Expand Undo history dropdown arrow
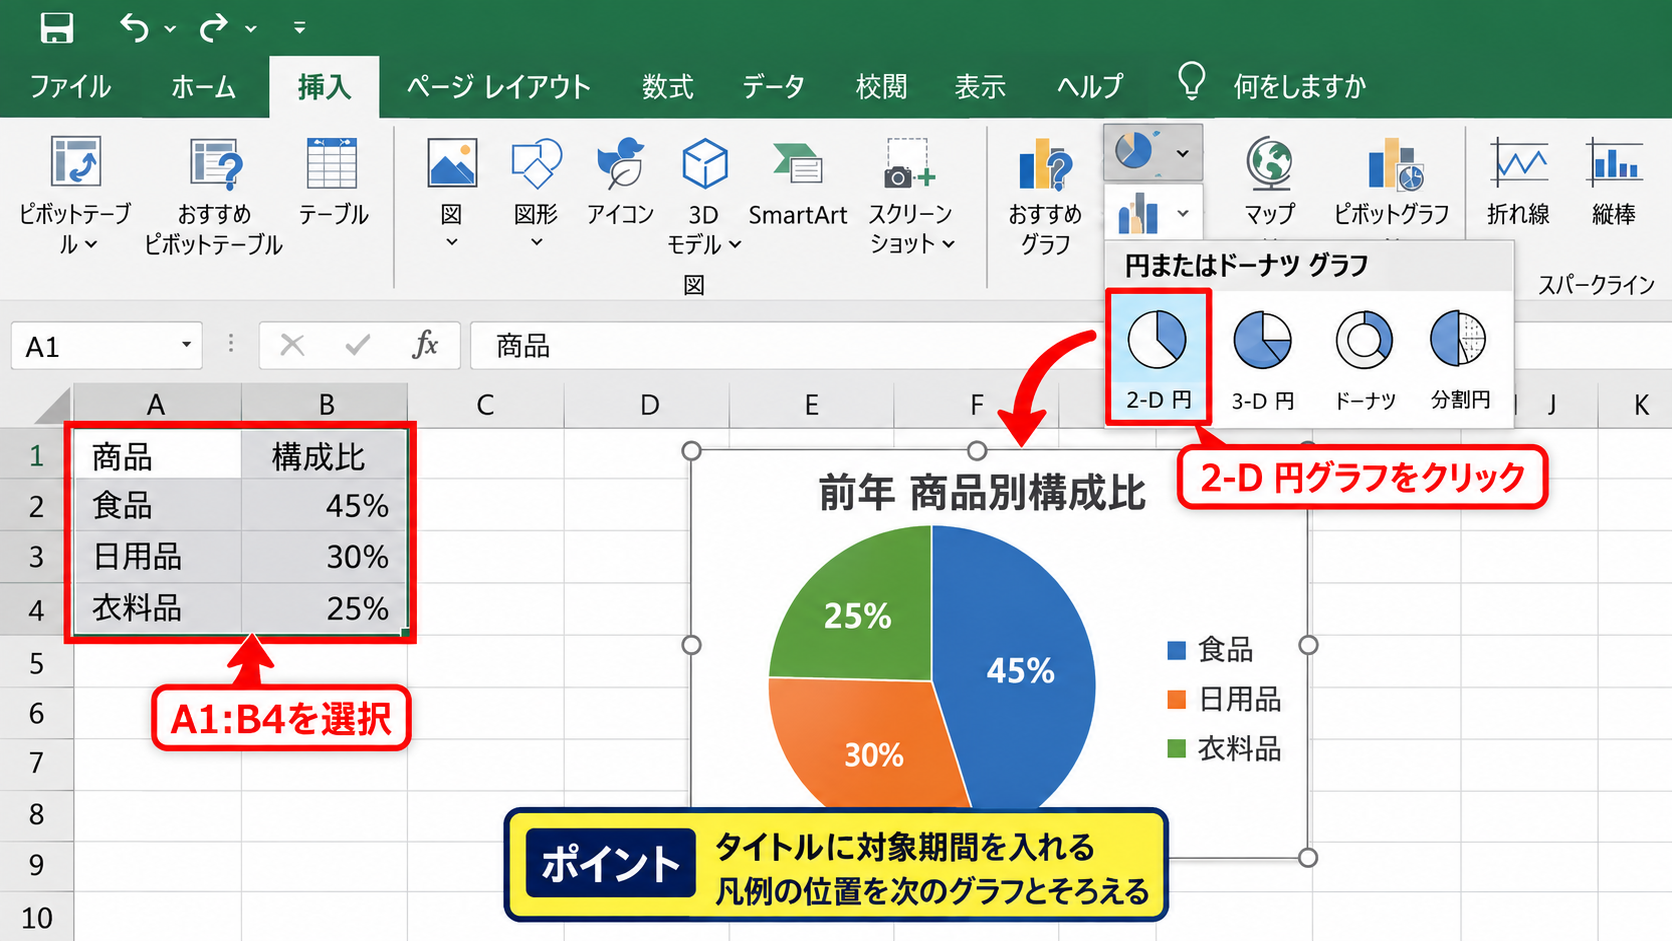 pos(170,29)
